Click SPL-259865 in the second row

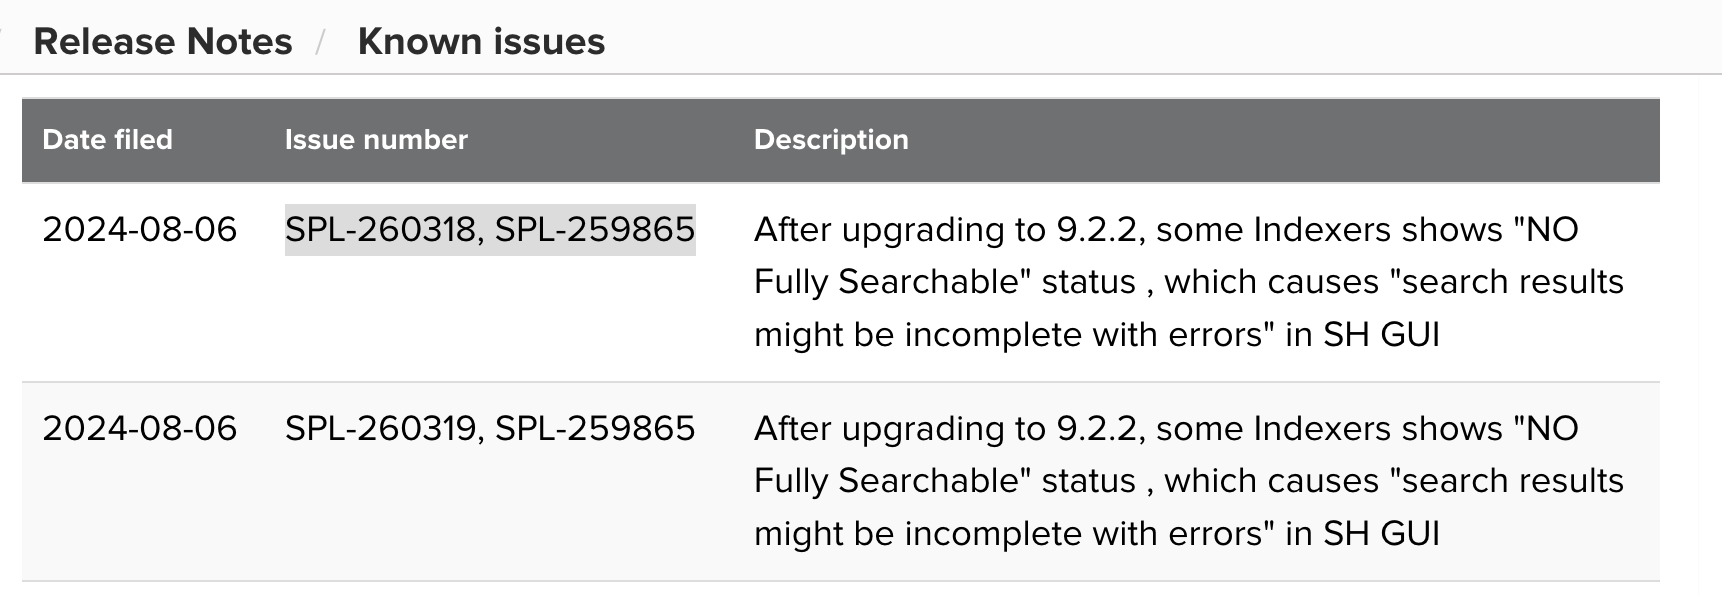point(595,429)
